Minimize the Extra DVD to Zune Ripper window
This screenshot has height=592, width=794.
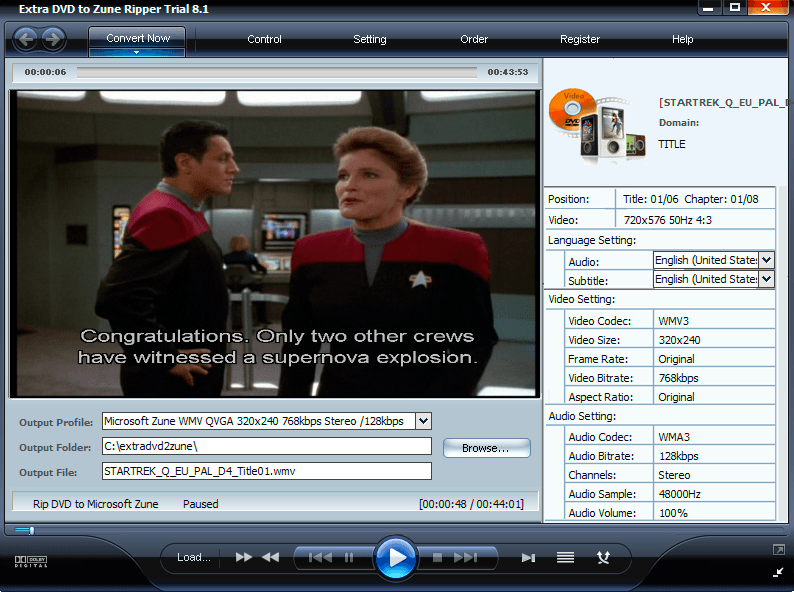click(708, 8)
